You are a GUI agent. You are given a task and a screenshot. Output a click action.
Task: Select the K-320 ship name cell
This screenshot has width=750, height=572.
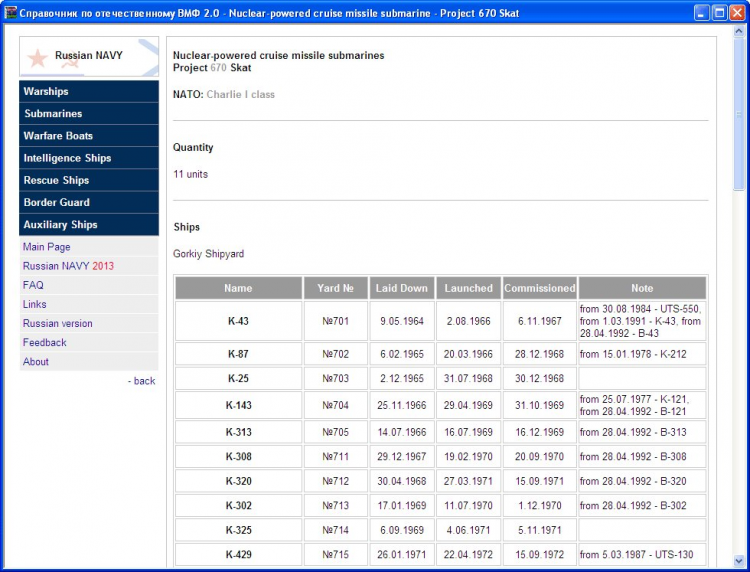tap(238, 481)
